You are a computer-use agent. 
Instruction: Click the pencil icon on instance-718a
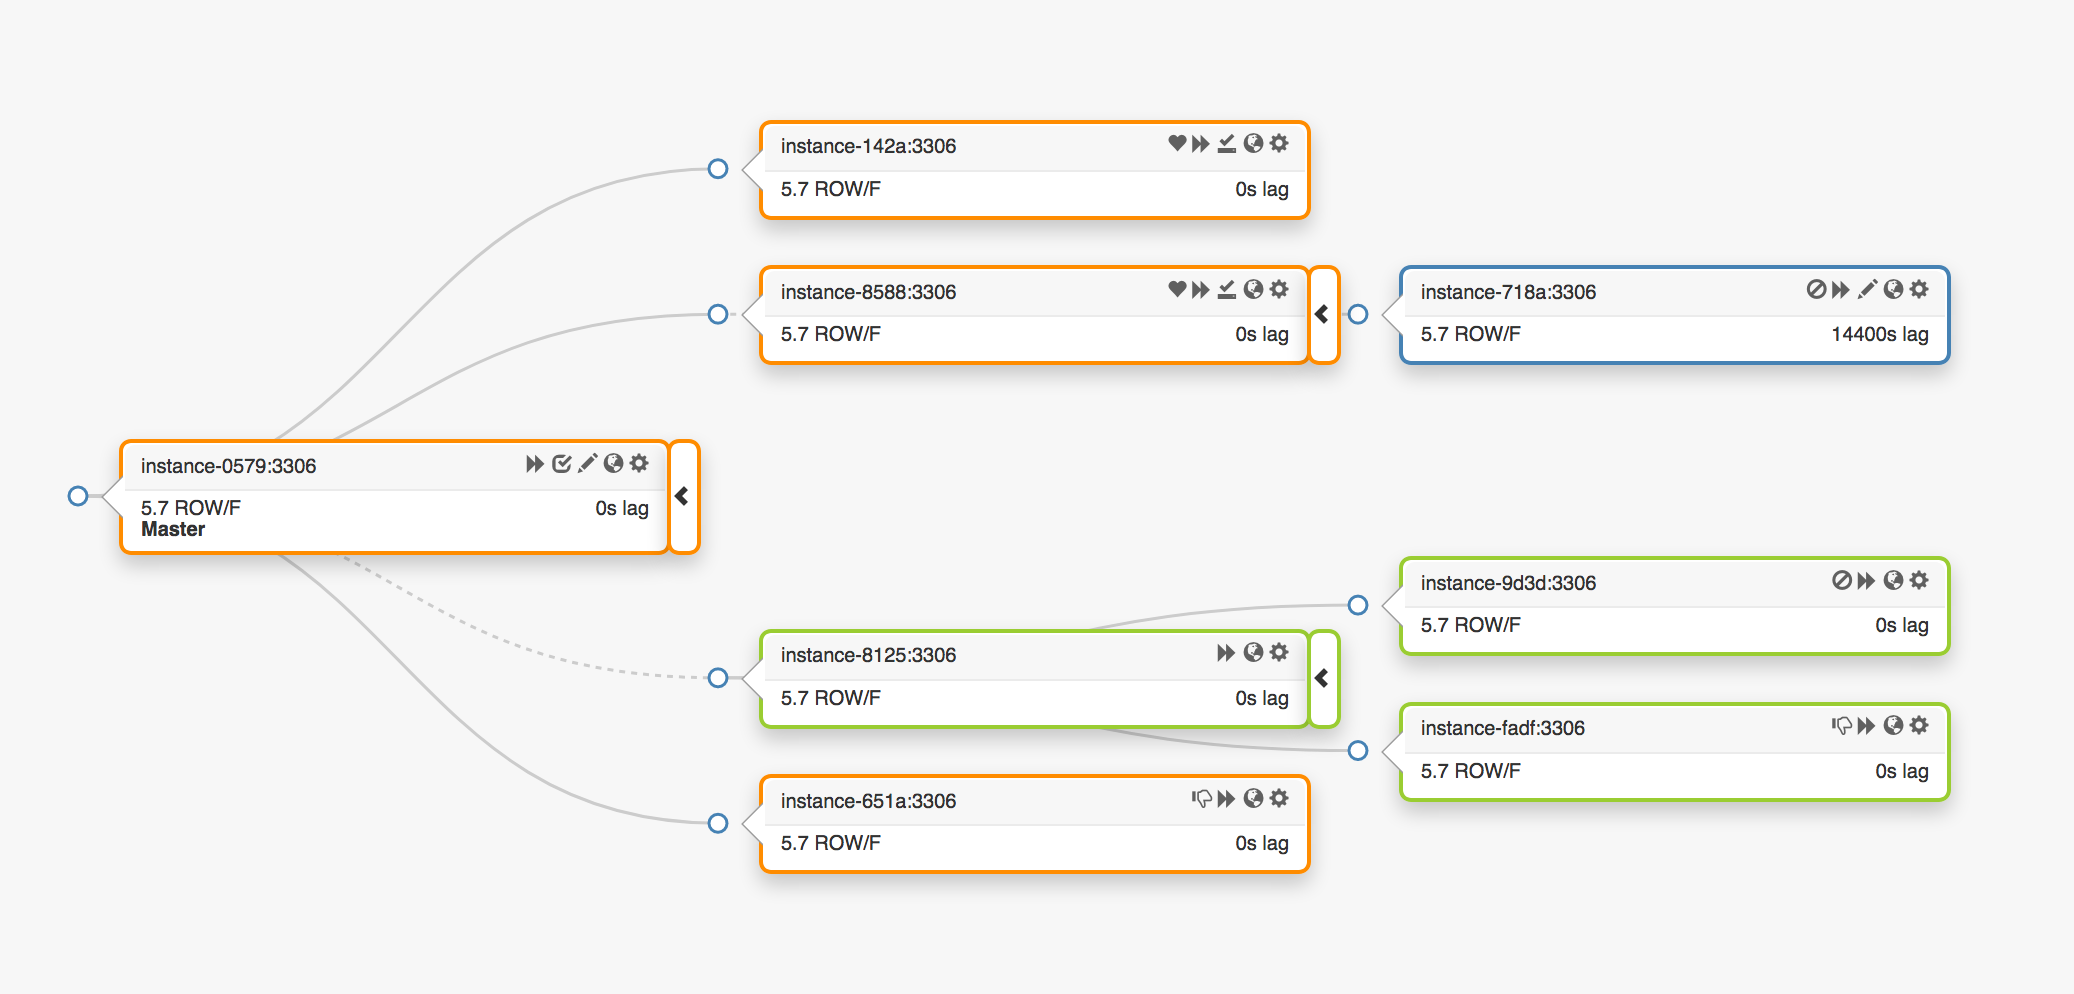pos(1867,290)
